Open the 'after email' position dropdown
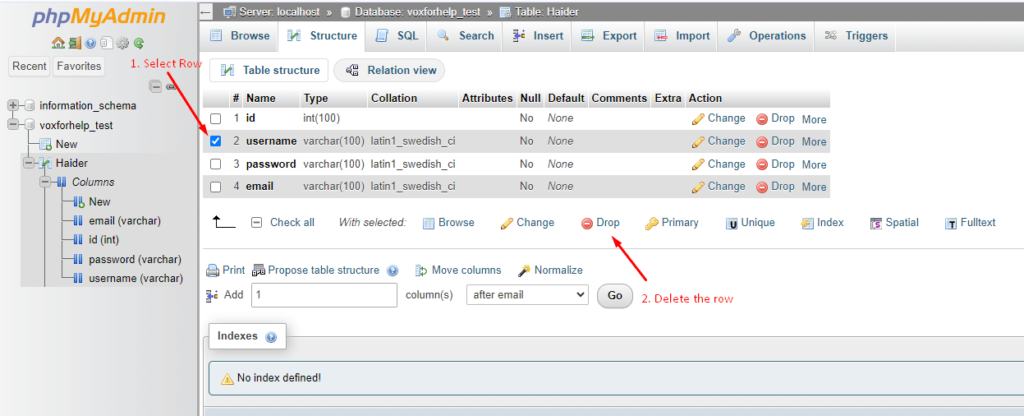 coord(527,295)
